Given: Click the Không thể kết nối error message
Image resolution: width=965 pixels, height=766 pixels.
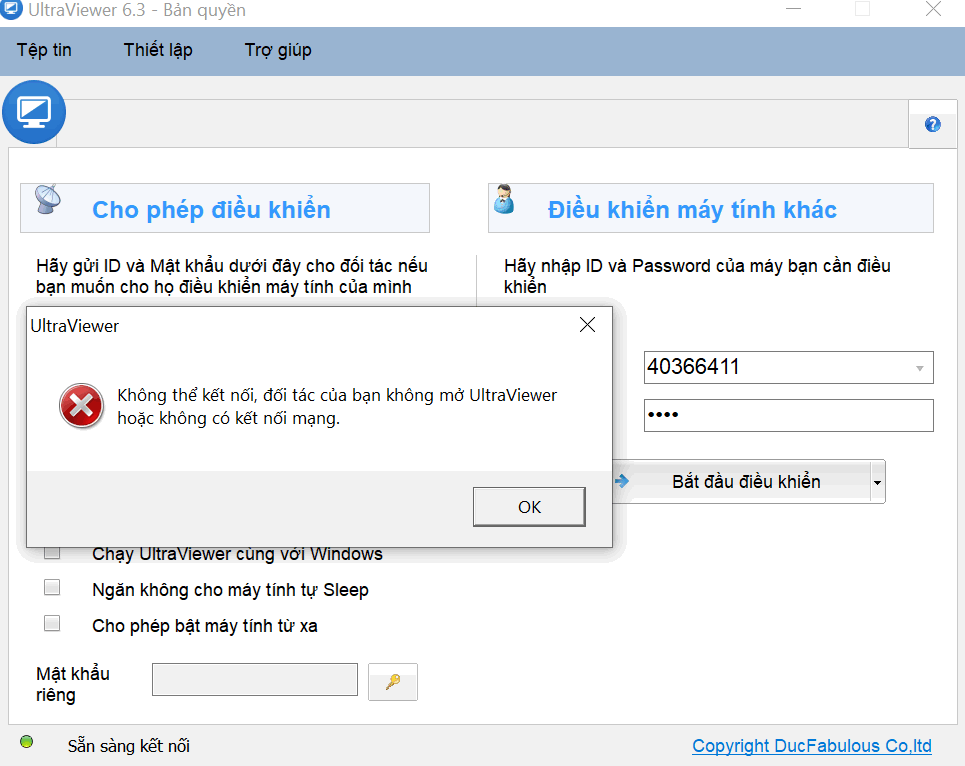Looking at the screenshot, I should pyautogui.click(x=337, y=407).
